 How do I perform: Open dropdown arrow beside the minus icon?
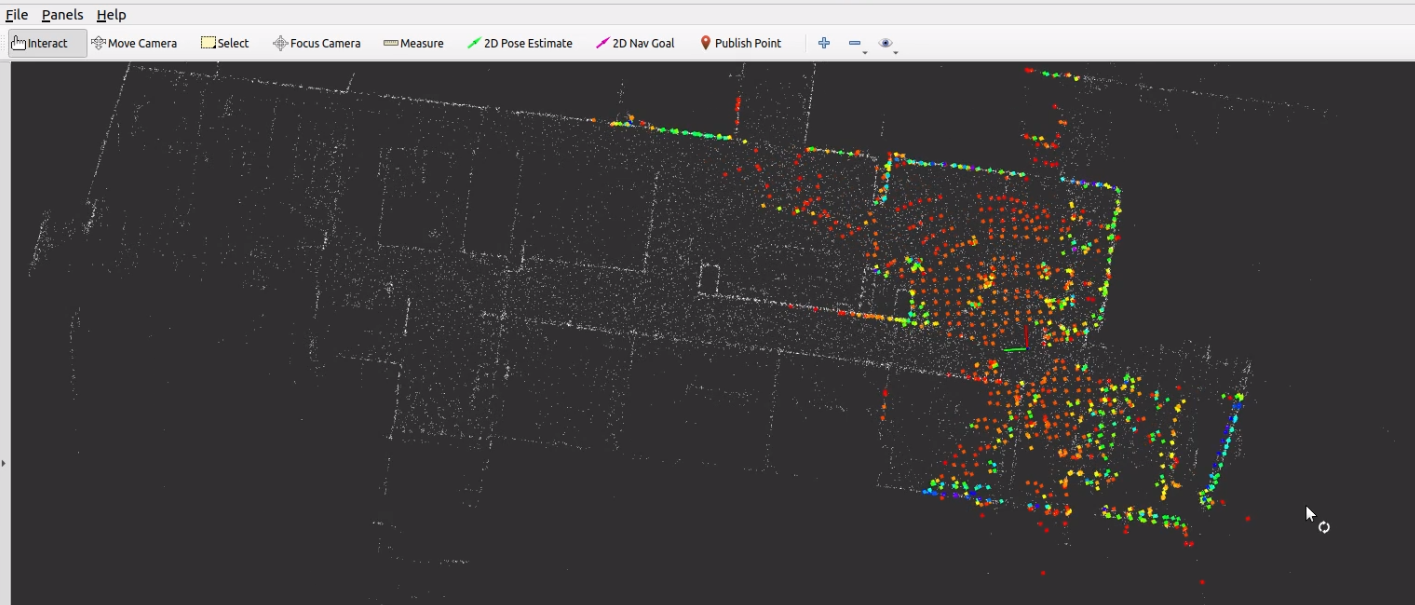click(x=865, y=52)
